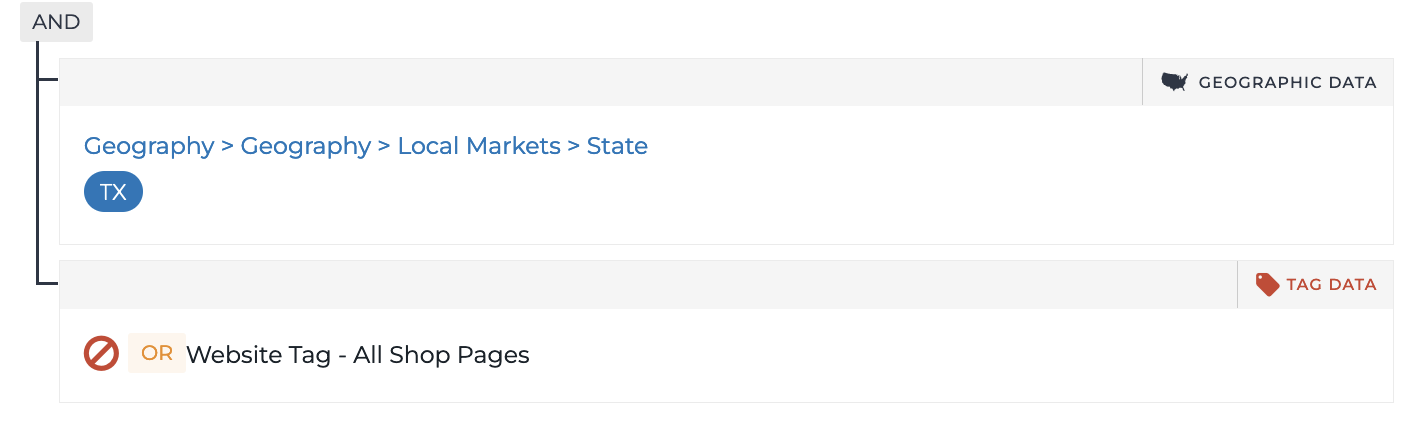Select the TAG DATA label
The height and width of the screenshot is (434, 1422).
click(1331, 285)
